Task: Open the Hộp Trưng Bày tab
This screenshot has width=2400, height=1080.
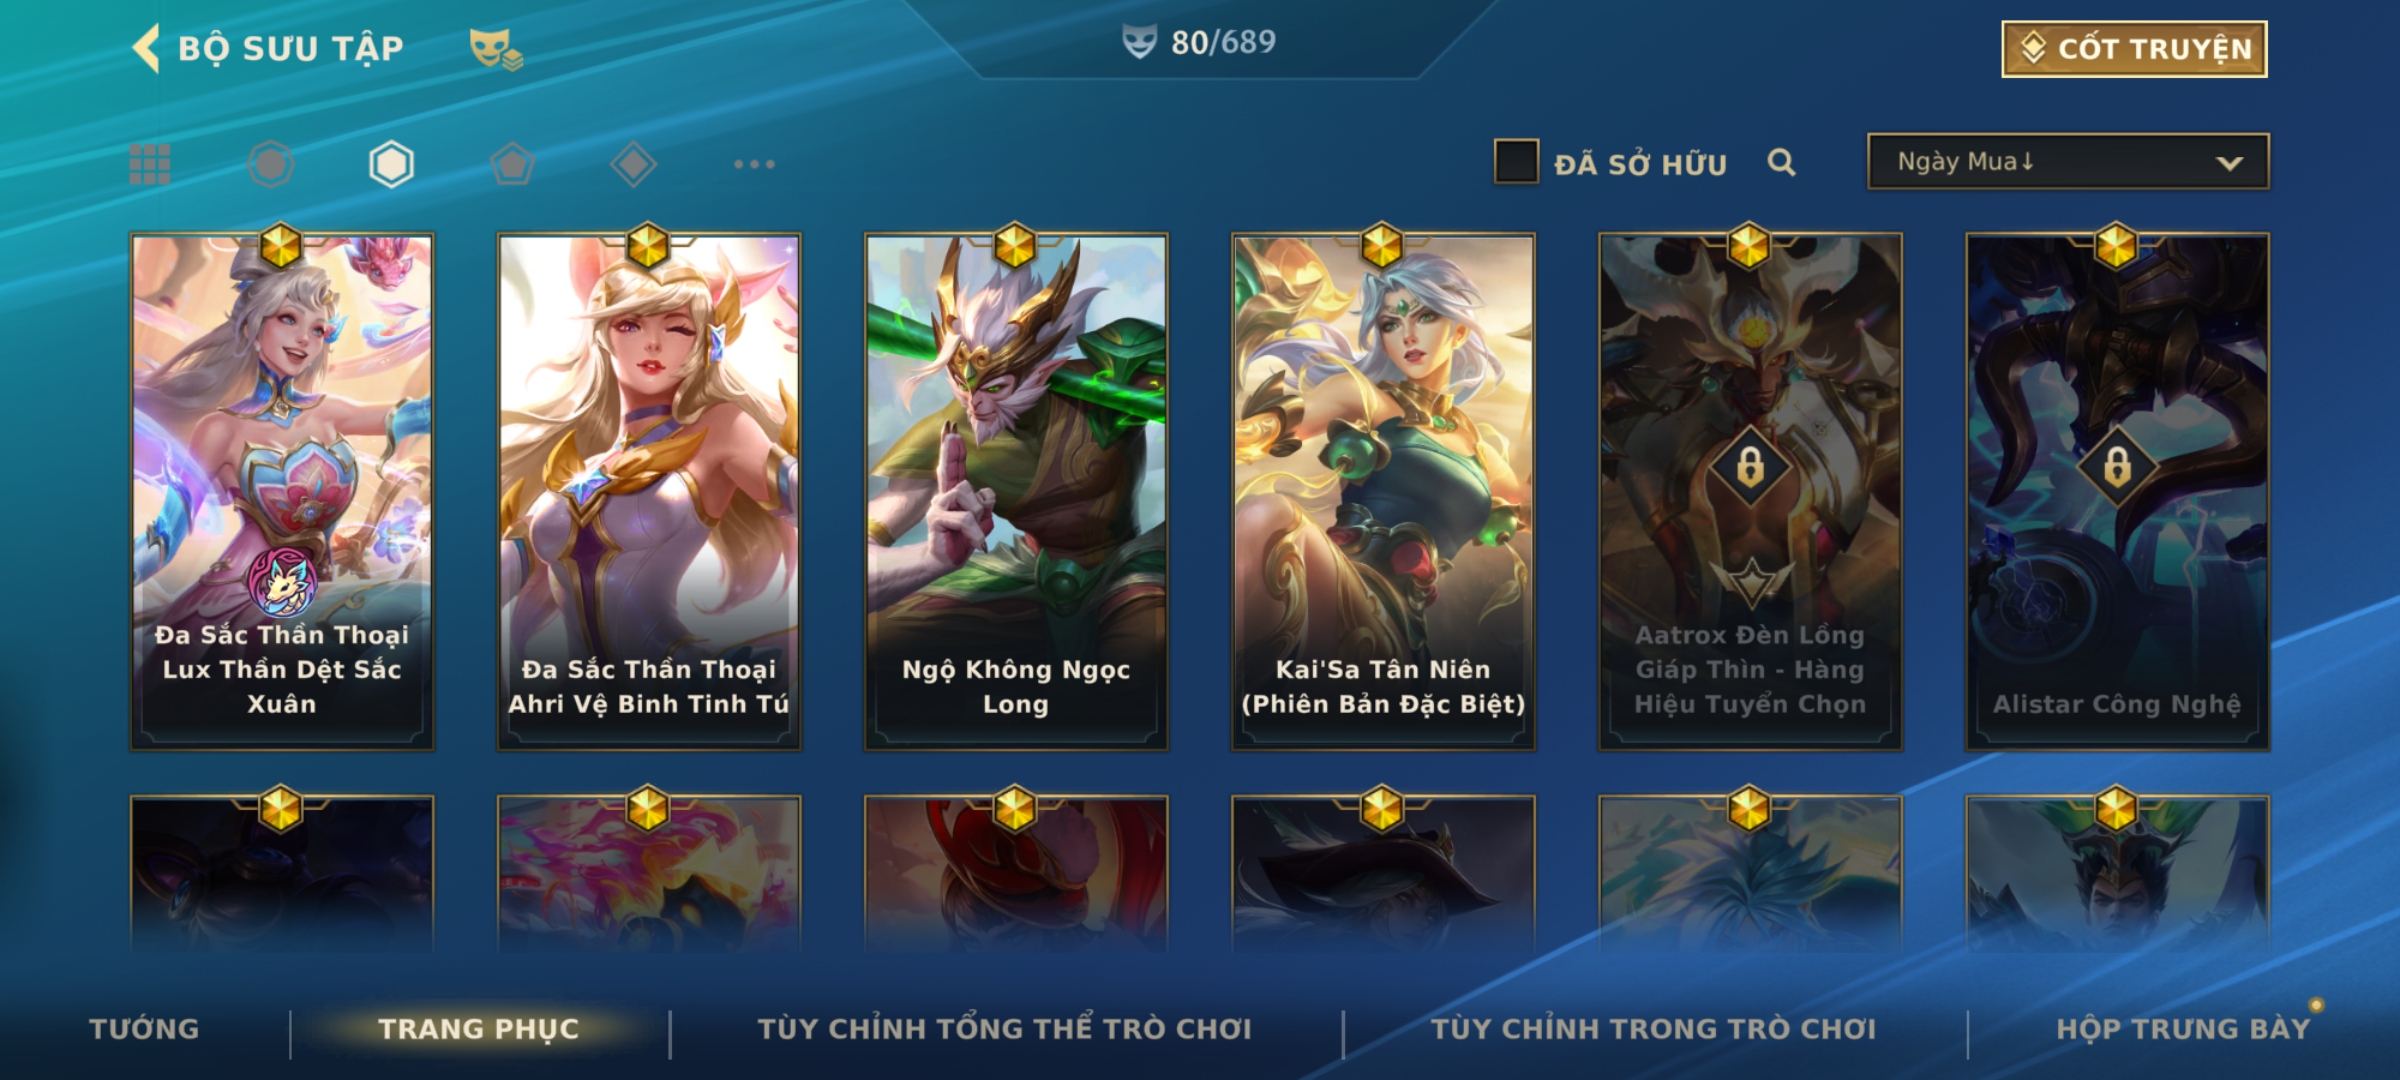Action: (2183, 1029)
